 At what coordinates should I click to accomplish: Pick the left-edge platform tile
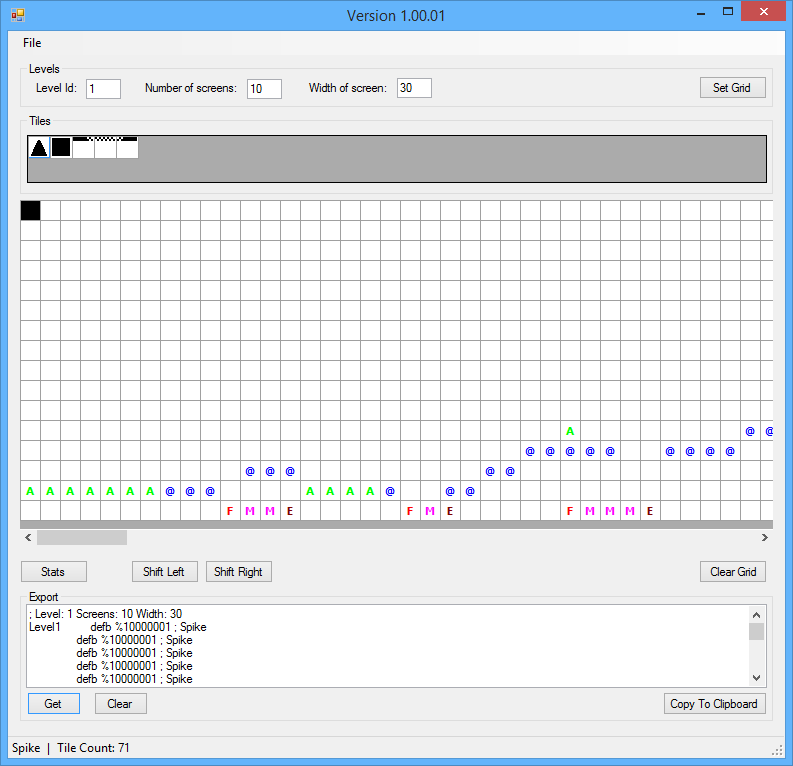click(83, 147)
